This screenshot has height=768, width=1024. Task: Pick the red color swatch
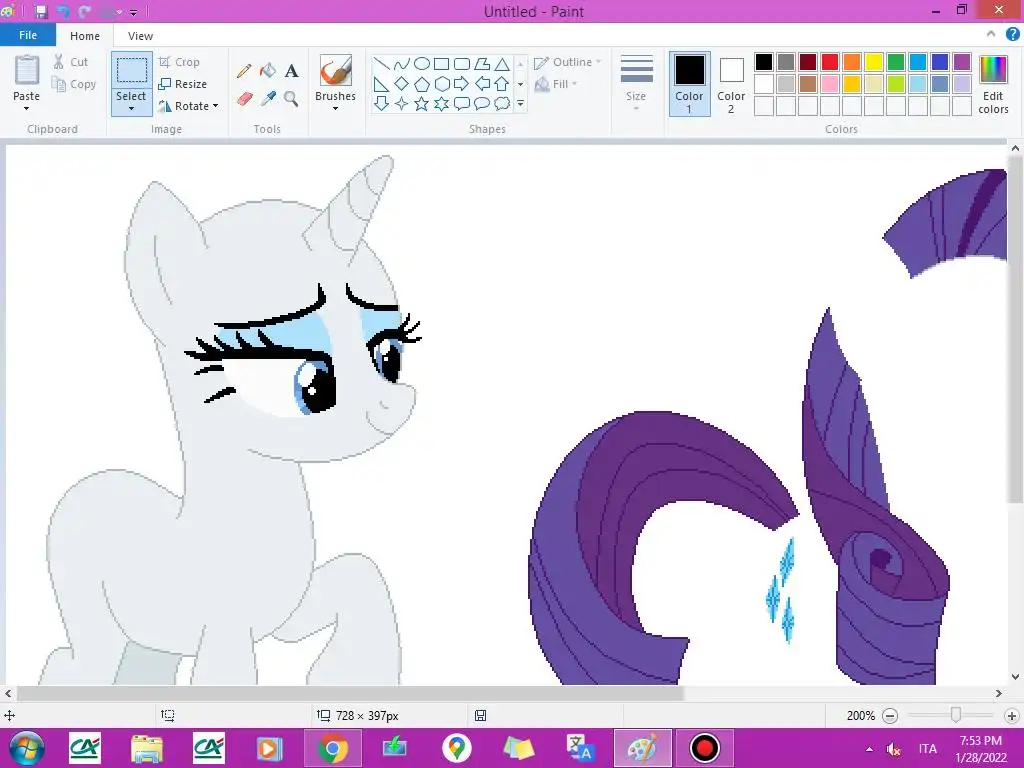830,62
